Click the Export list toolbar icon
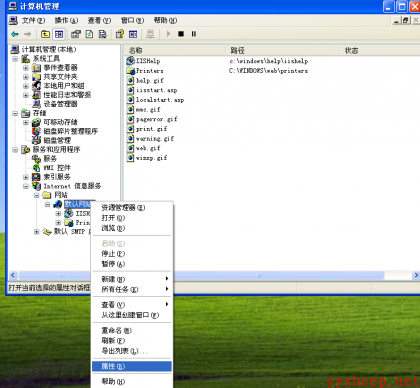Screen dimensions: 420x388 (103, 34)
